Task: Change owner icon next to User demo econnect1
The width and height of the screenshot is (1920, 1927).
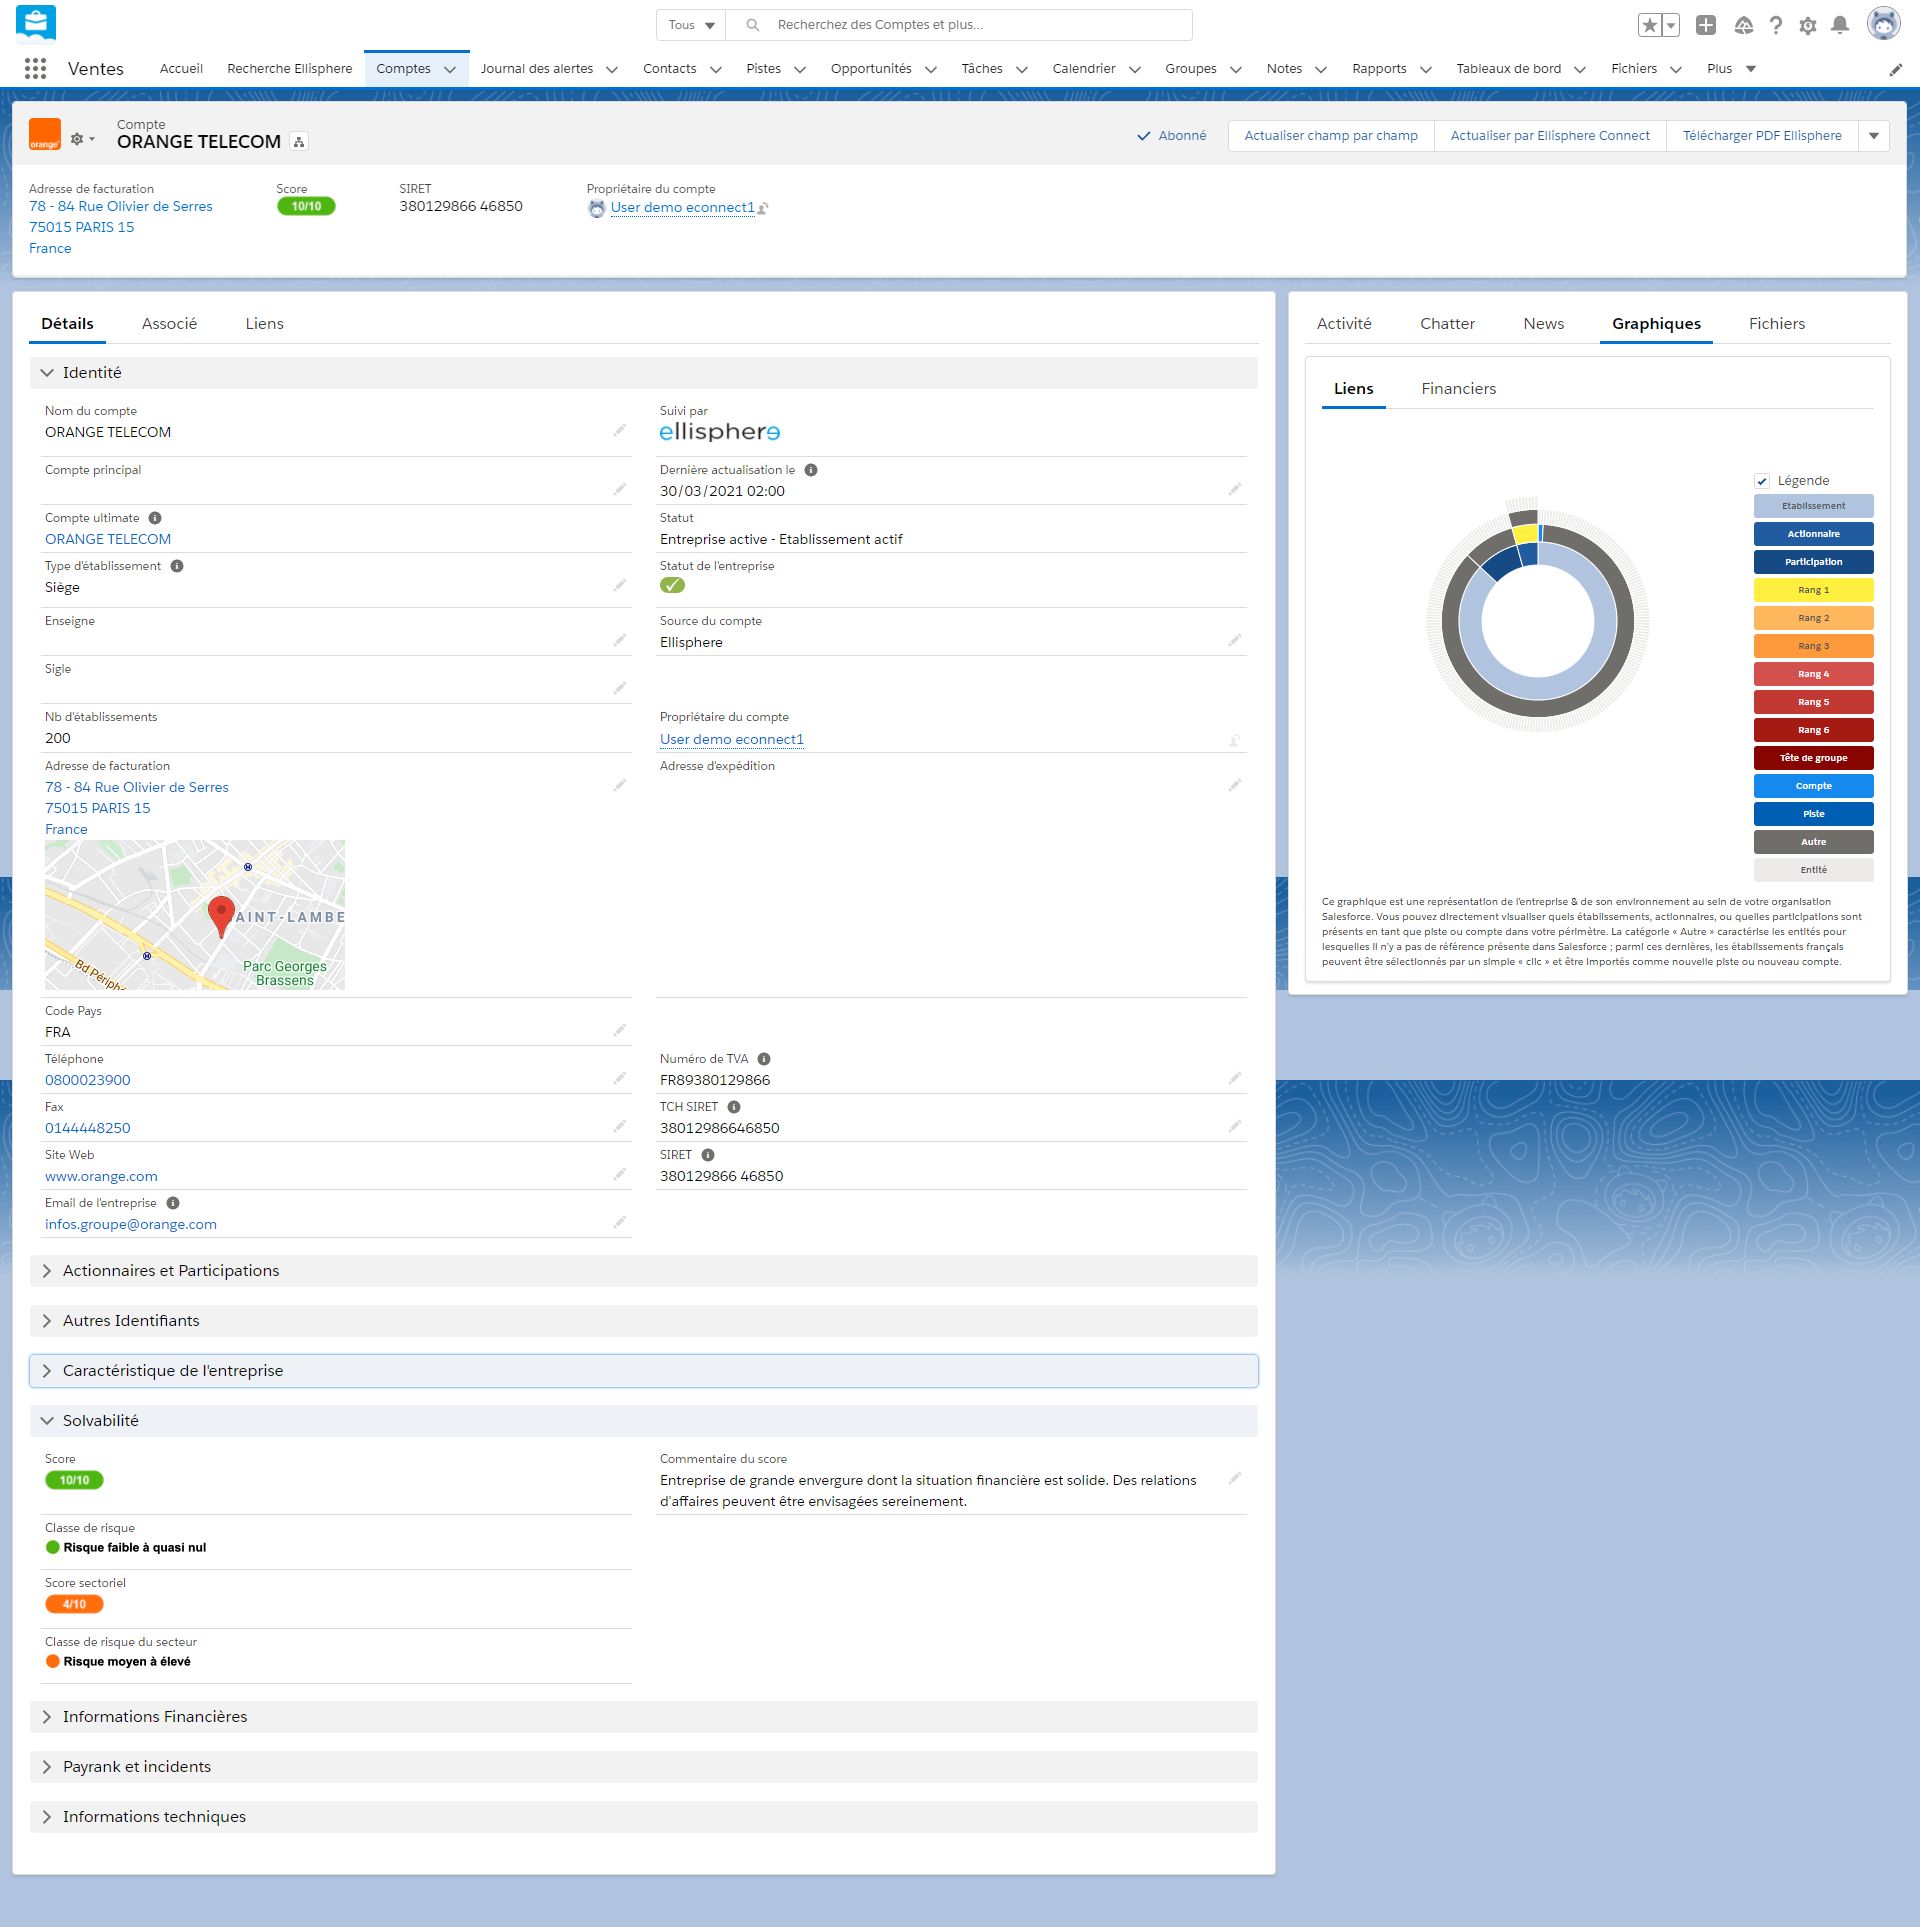Action: [x=763, y=208]
